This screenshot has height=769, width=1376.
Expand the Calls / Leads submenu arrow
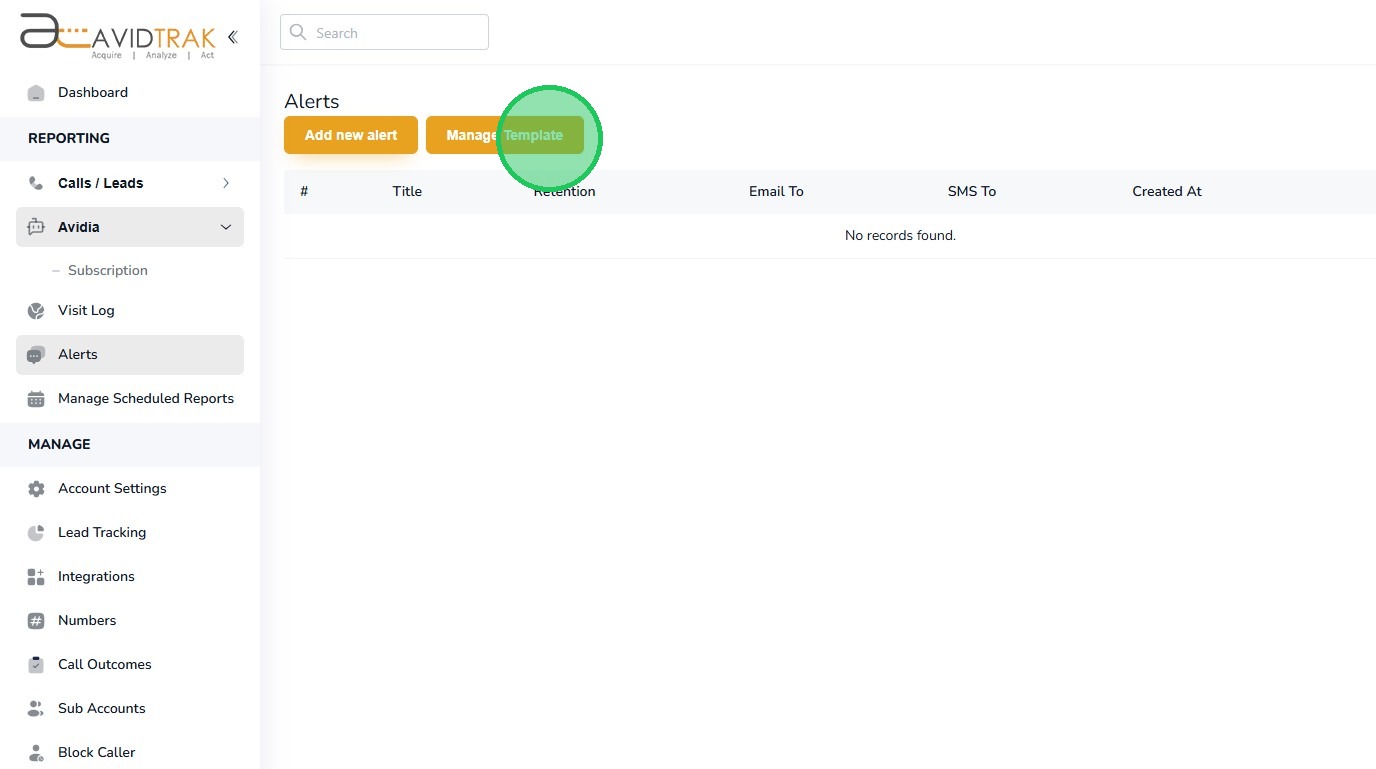pos(226,183)
